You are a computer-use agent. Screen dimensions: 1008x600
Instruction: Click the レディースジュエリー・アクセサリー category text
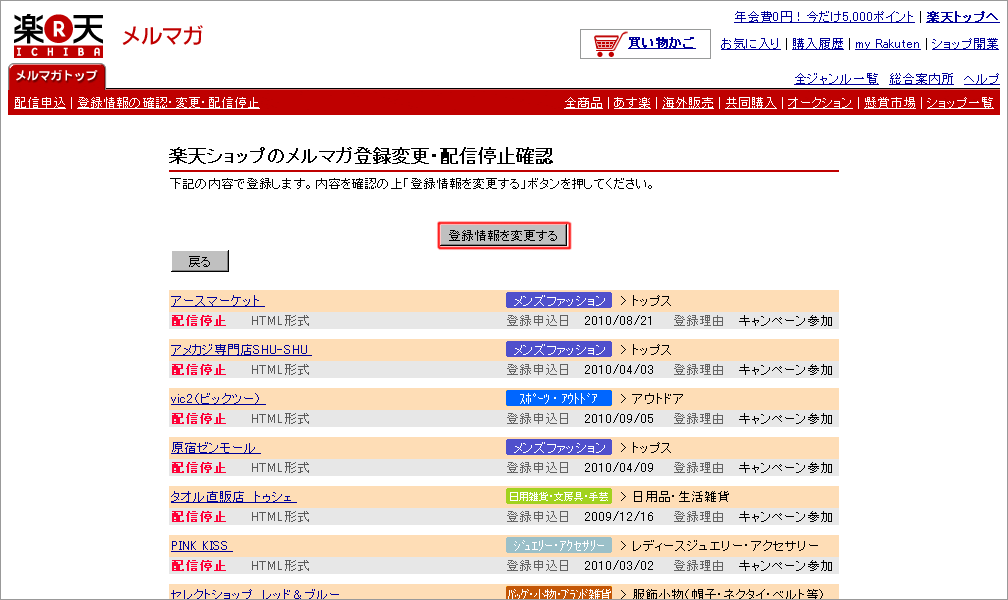[x=725, y=545]
